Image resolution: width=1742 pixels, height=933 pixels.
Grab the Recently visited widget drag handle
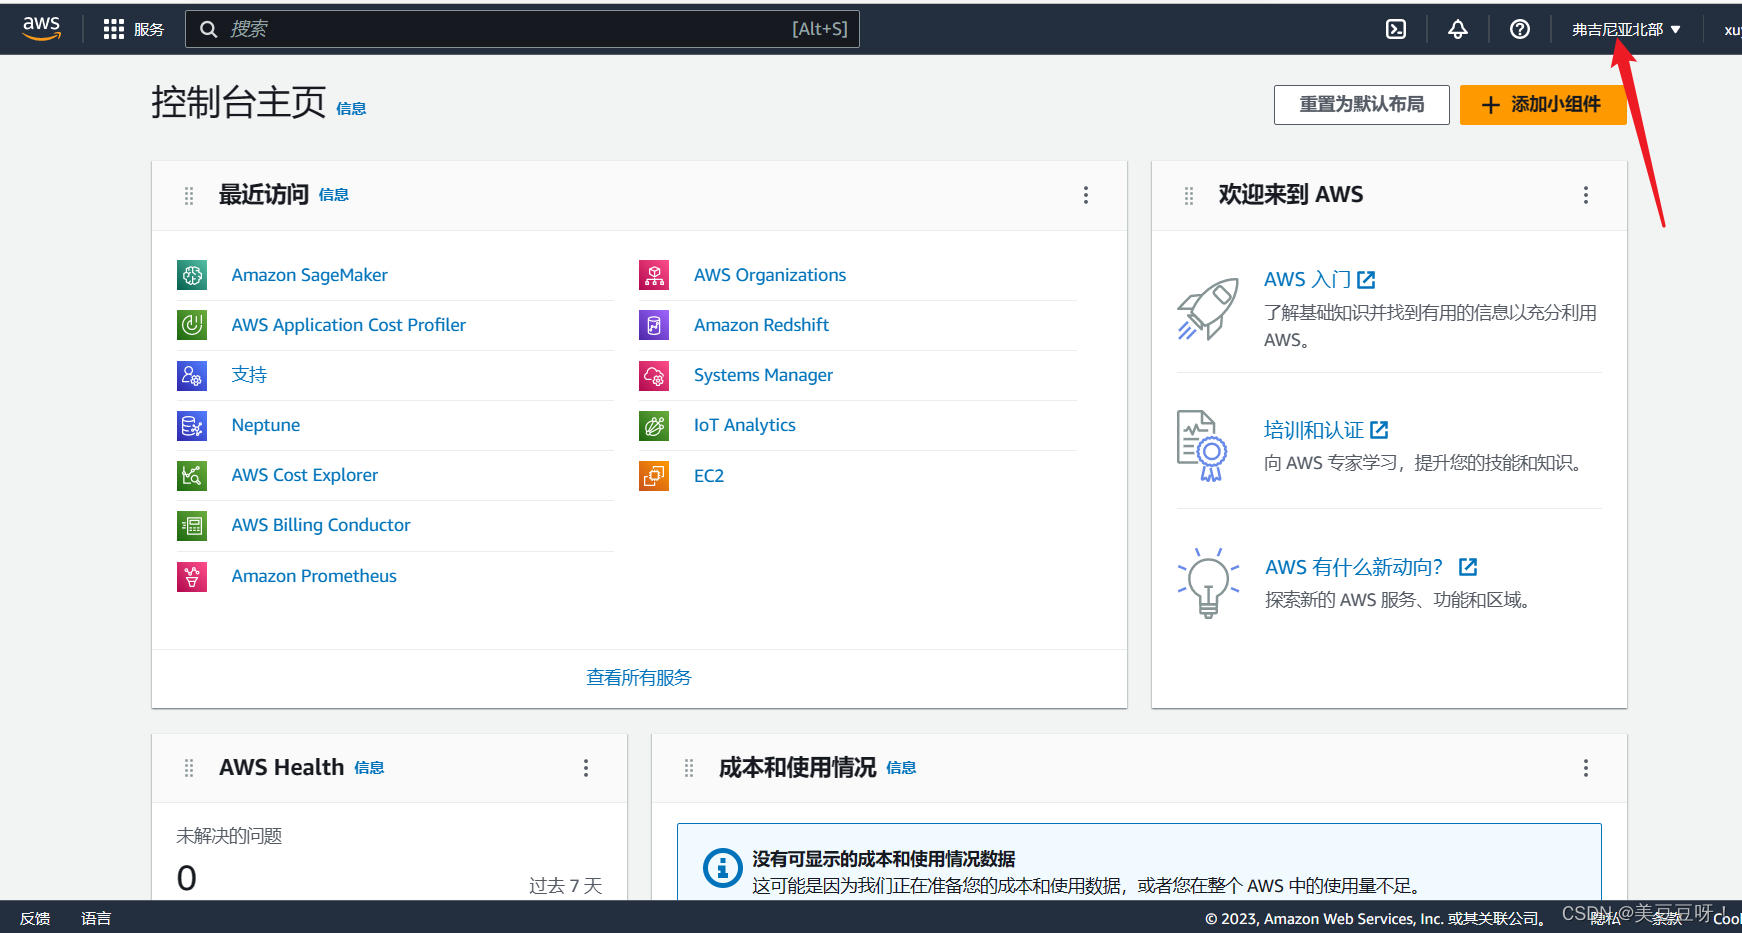[189, 195]
